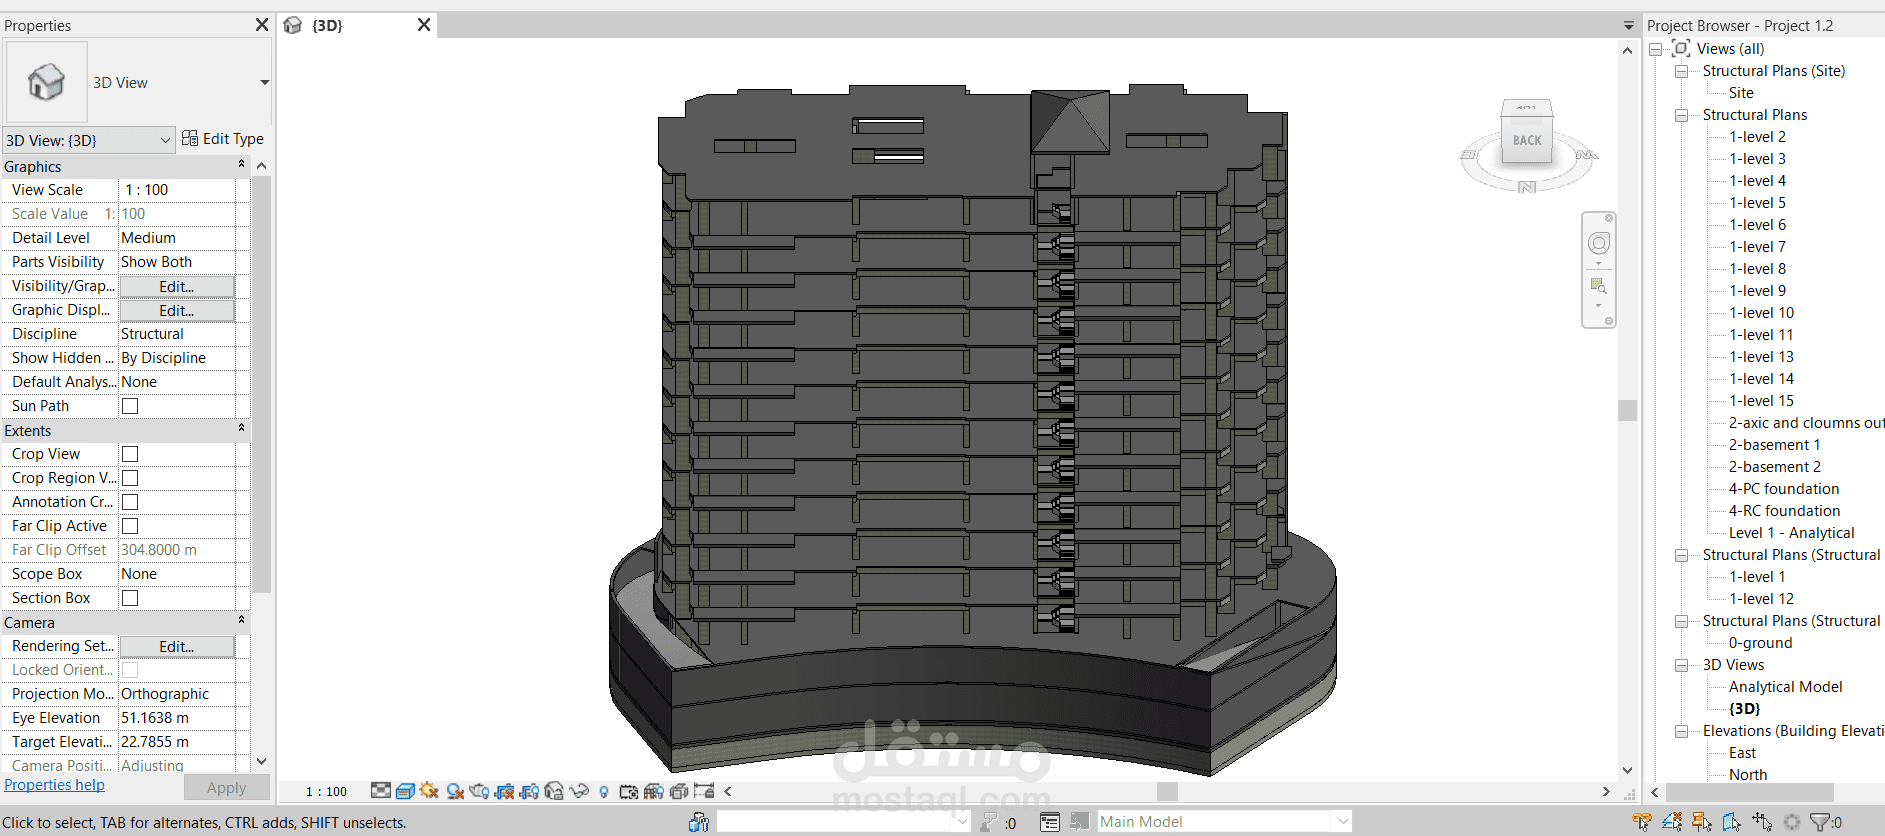Tick the Far Clip Active checkbox
Viewport: 1885px width, 836px height.
pyautogui.click(x=130, y=526)
